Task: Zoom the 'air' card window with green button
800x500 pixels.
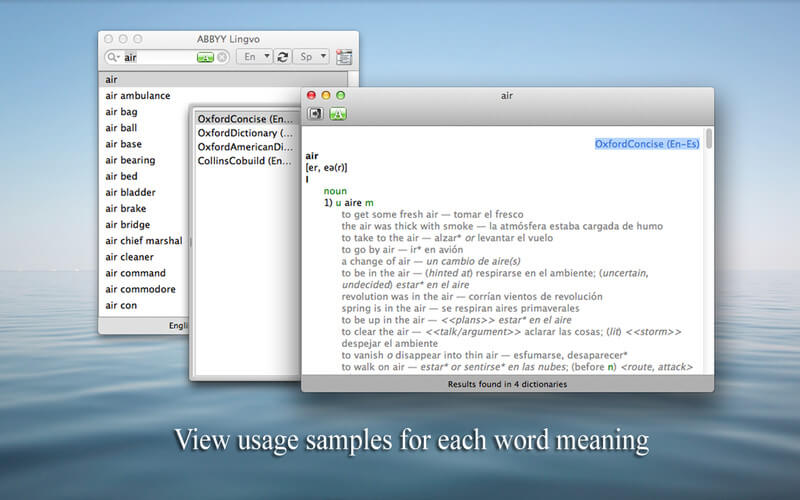Action: tap(341, 95)
